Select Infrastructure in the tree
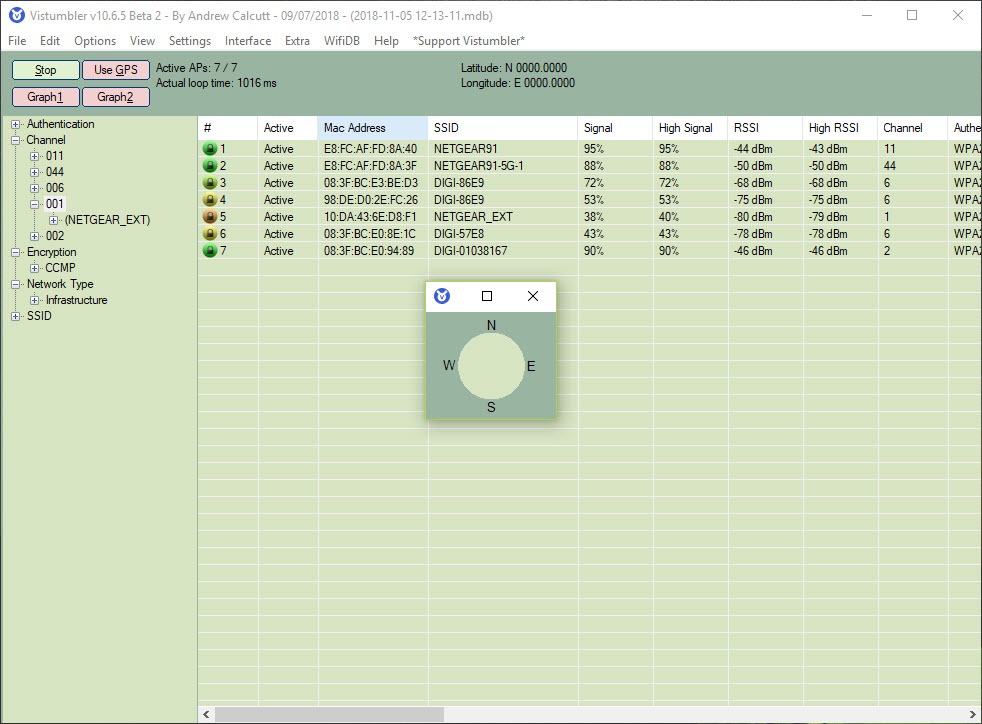 76,300
